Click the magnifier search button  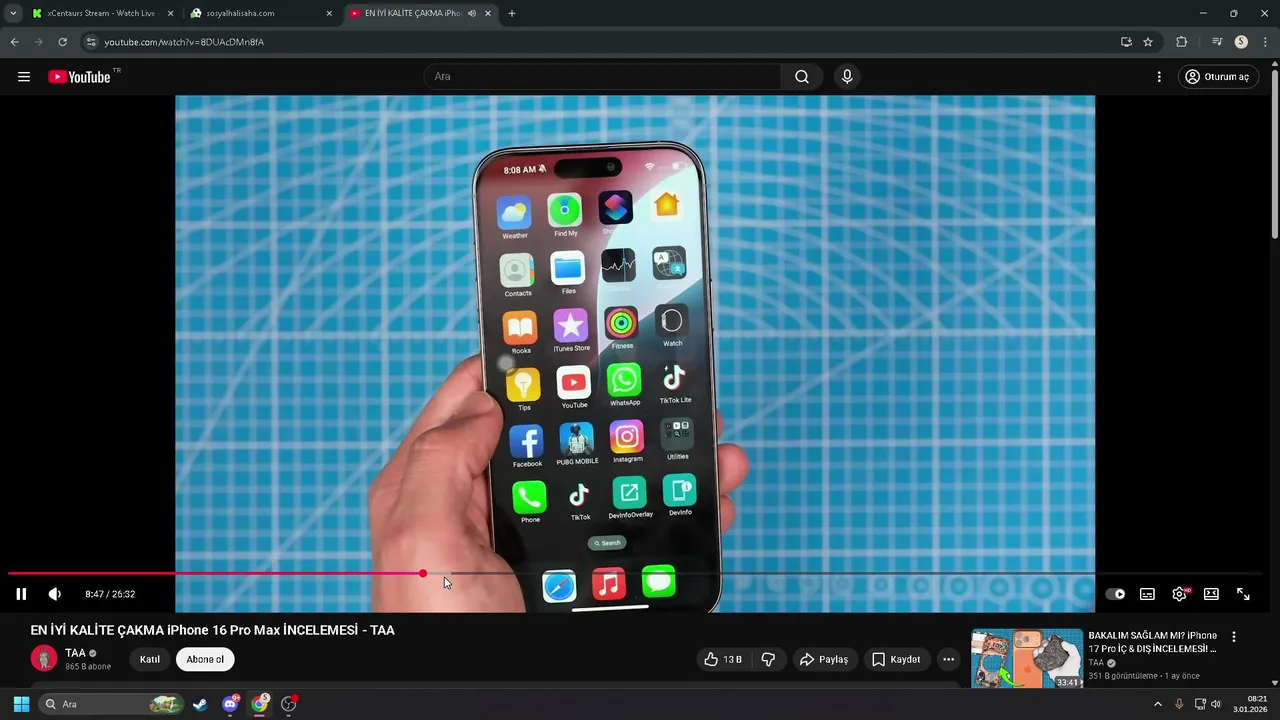(802, 77)
